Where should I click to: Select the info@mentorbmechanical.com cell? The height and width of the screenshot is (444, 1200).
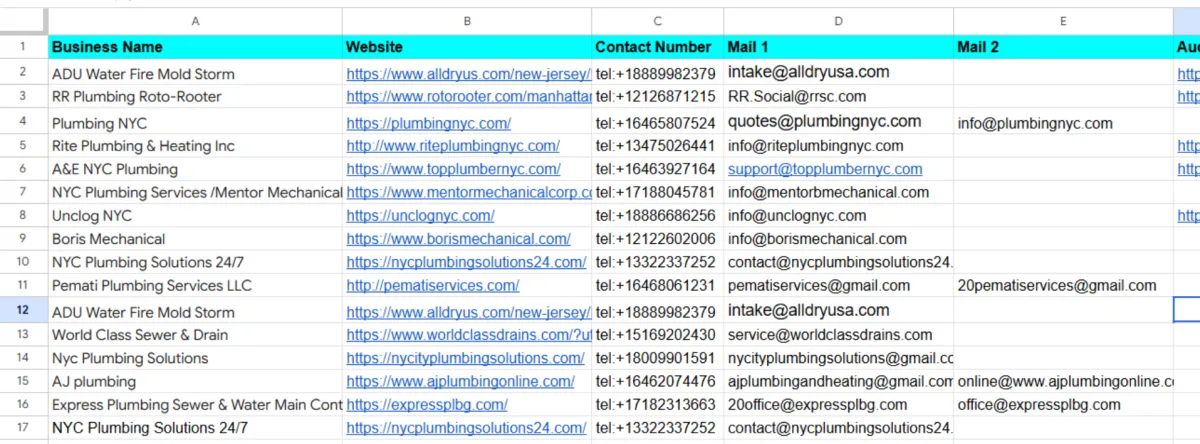click(x=839, y=192)
